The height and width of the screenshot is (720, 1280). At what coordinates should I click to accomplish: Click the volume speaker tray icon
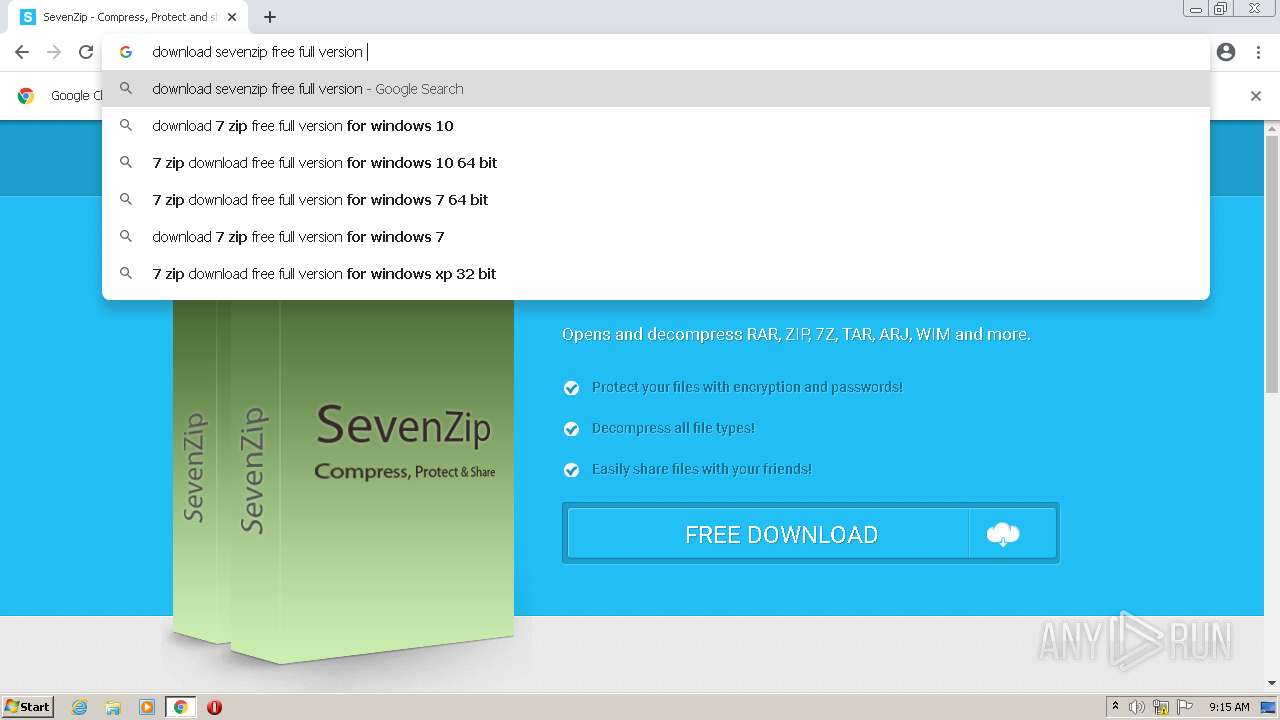(1137, 707)
